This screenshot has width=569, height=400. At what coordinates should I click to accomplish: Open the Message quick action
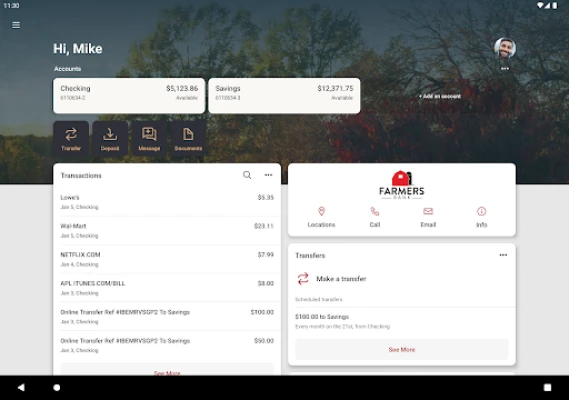pos(149,139)
